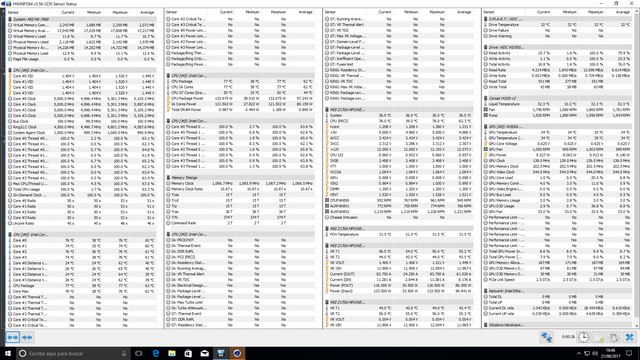Select the Drive: WDC WD500 group header

[x=558, y=47]
